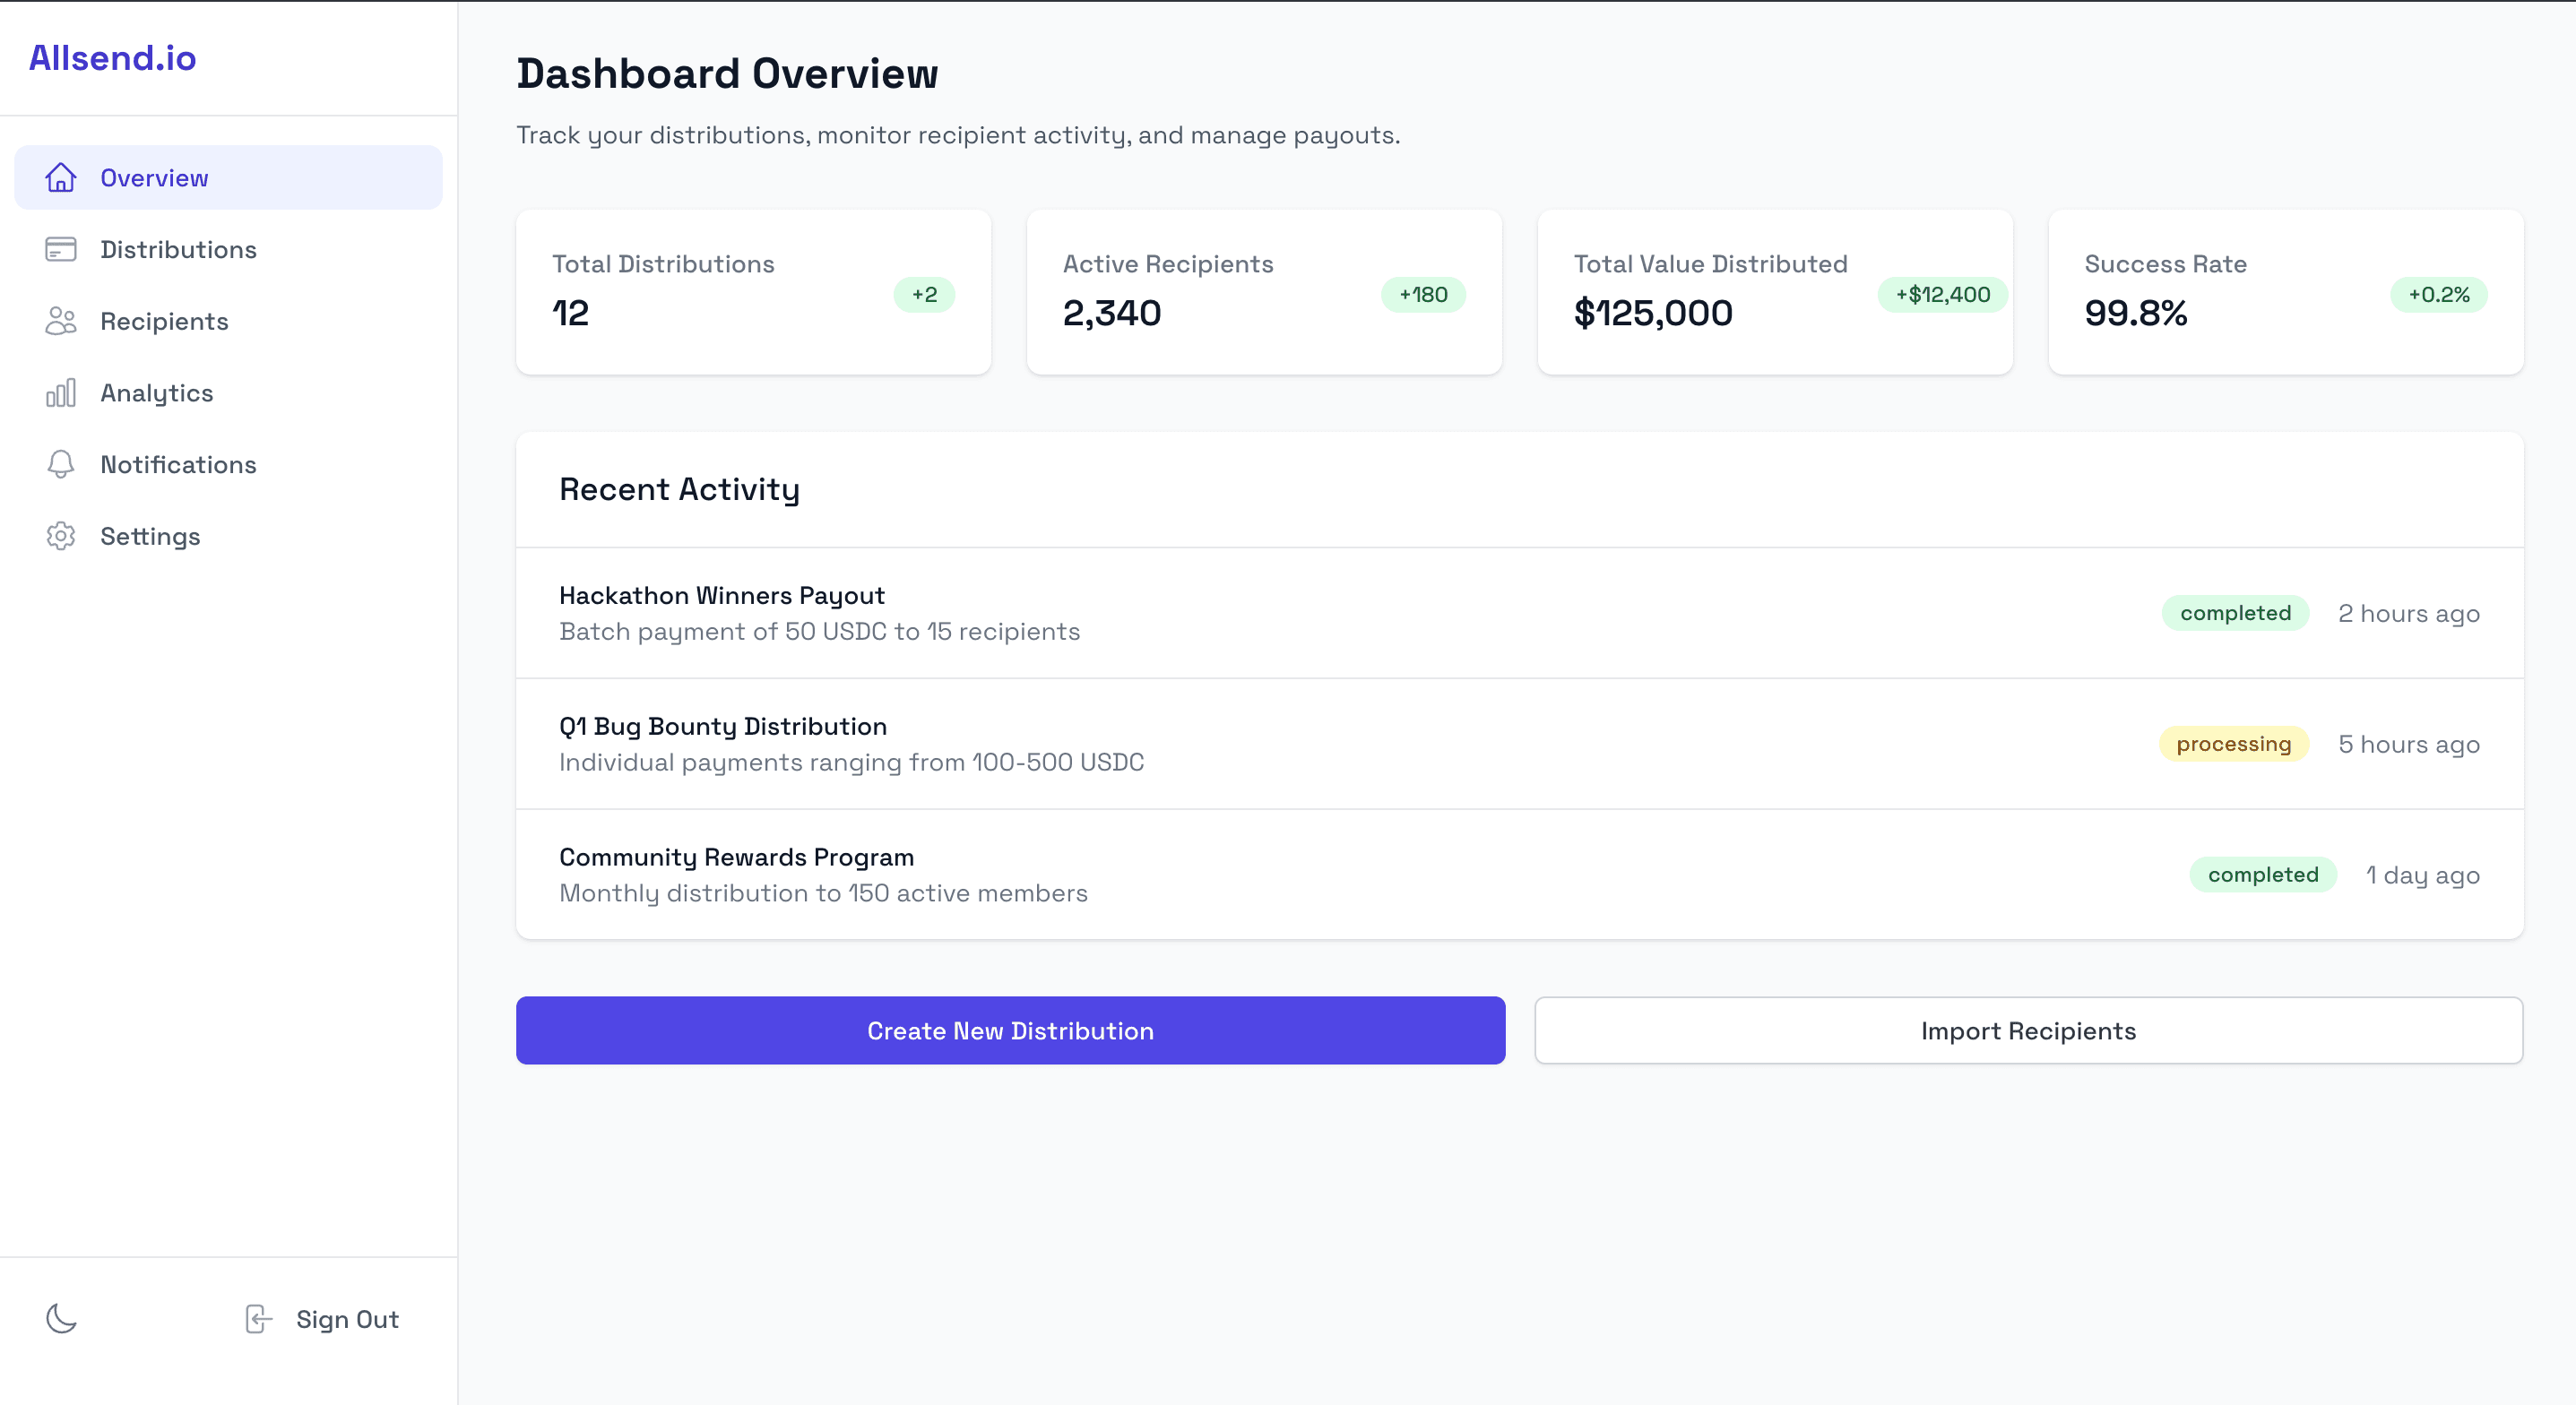Image resolution: width=2576 pixels, height=1405 pixels.
Task: Click the Notifications bell icon
Action: click(60, 464)
